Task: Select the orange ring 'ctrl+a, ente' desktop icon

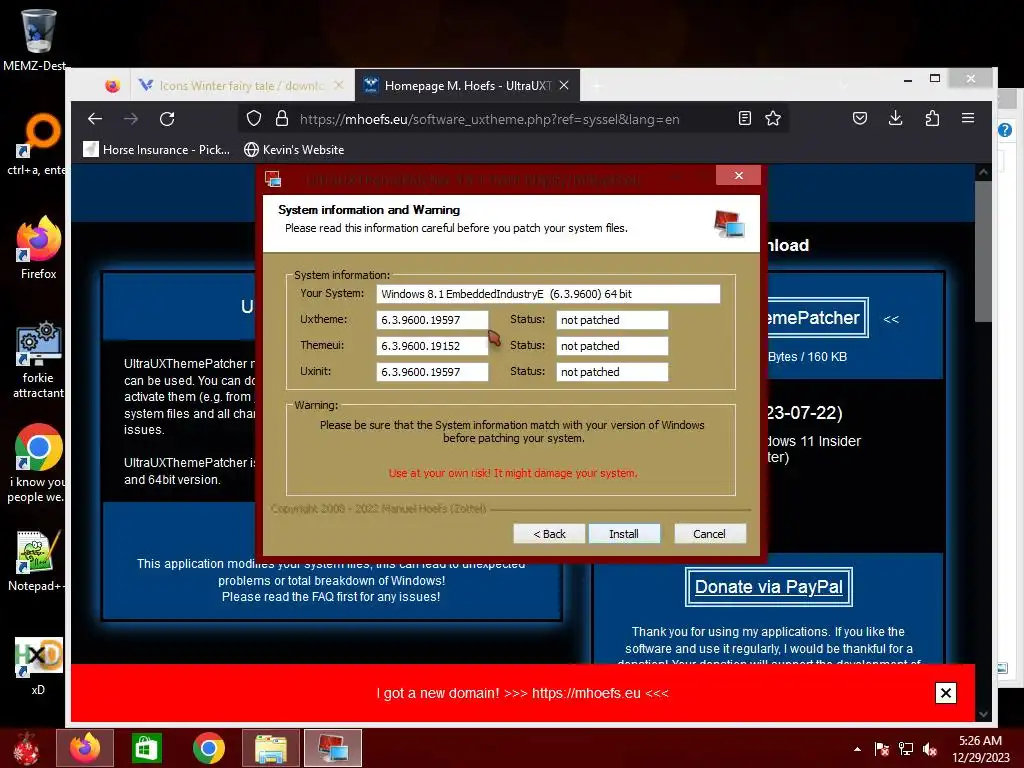Action: [x=38, y=144]
